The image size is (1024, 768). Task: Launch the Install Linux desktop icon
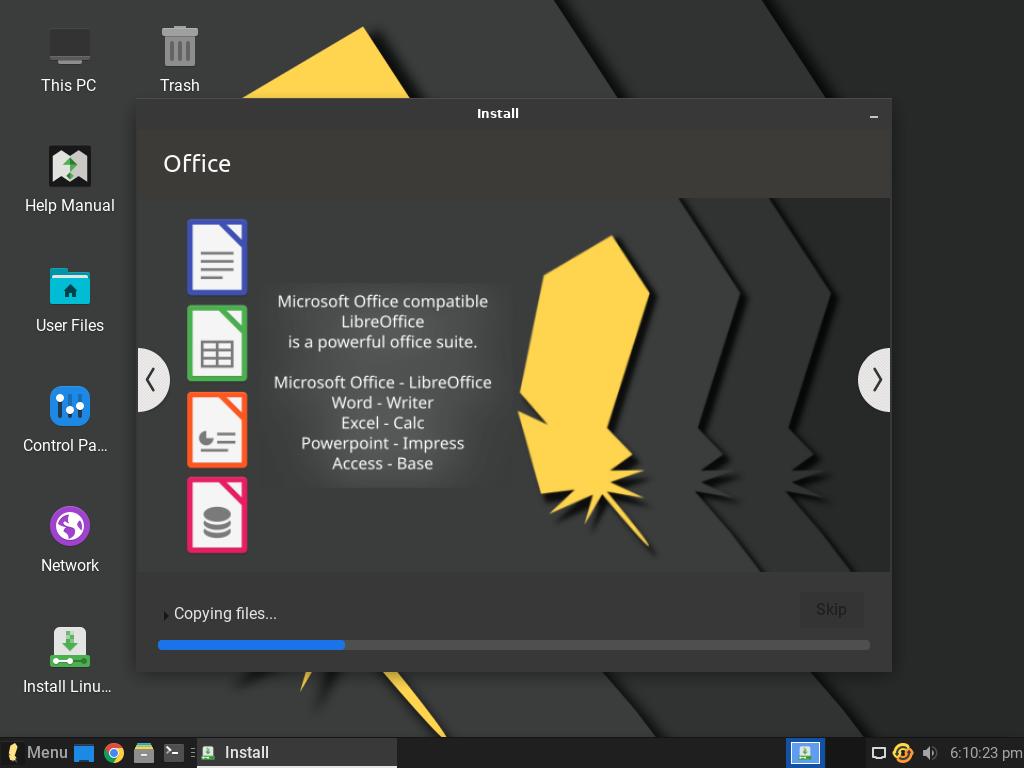70,660
